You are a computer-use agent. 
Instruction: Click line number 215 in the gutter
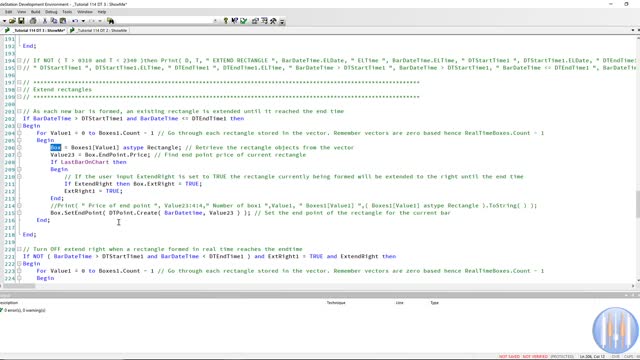tap(9, 213)
